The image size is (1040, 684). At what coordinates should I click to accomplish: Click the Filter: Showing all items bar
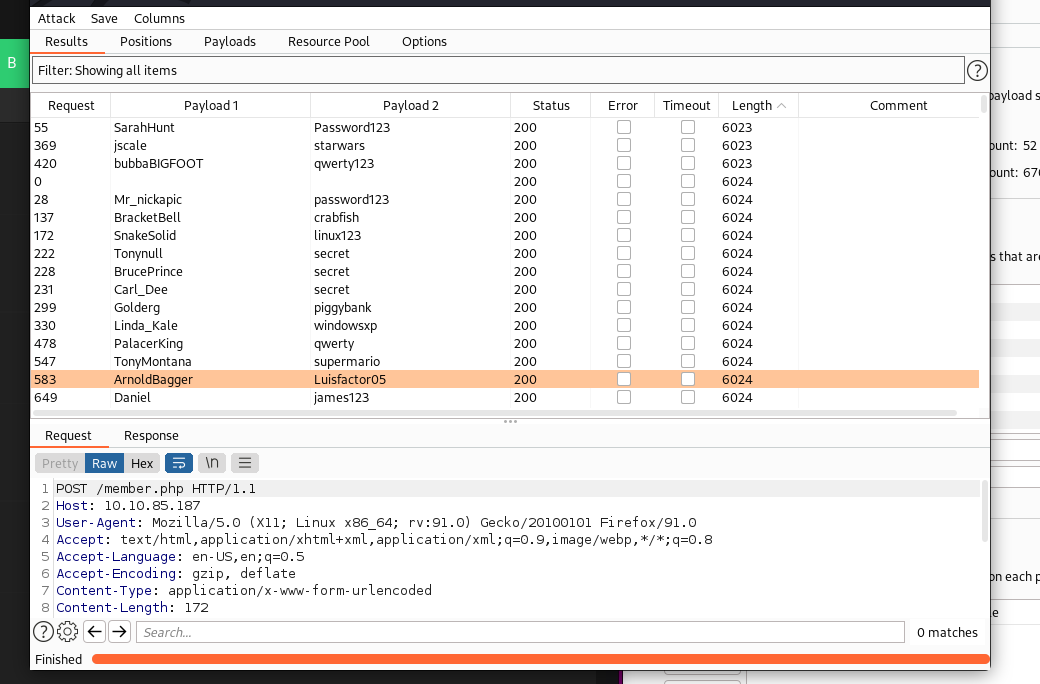point(497,71)
